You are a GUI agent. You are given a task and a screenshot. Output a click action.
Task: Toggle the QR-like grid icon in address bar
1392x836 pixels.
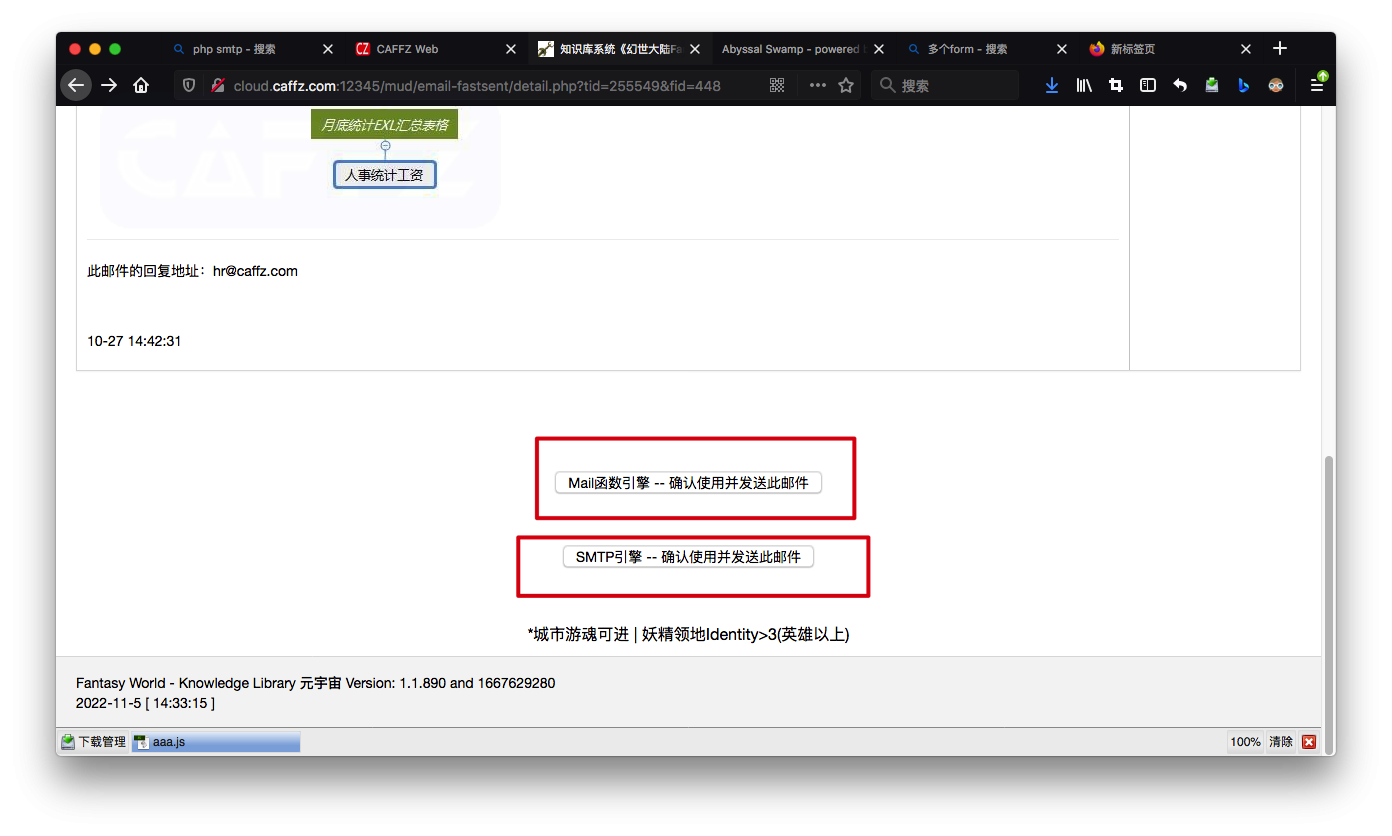tap(777, 85)
